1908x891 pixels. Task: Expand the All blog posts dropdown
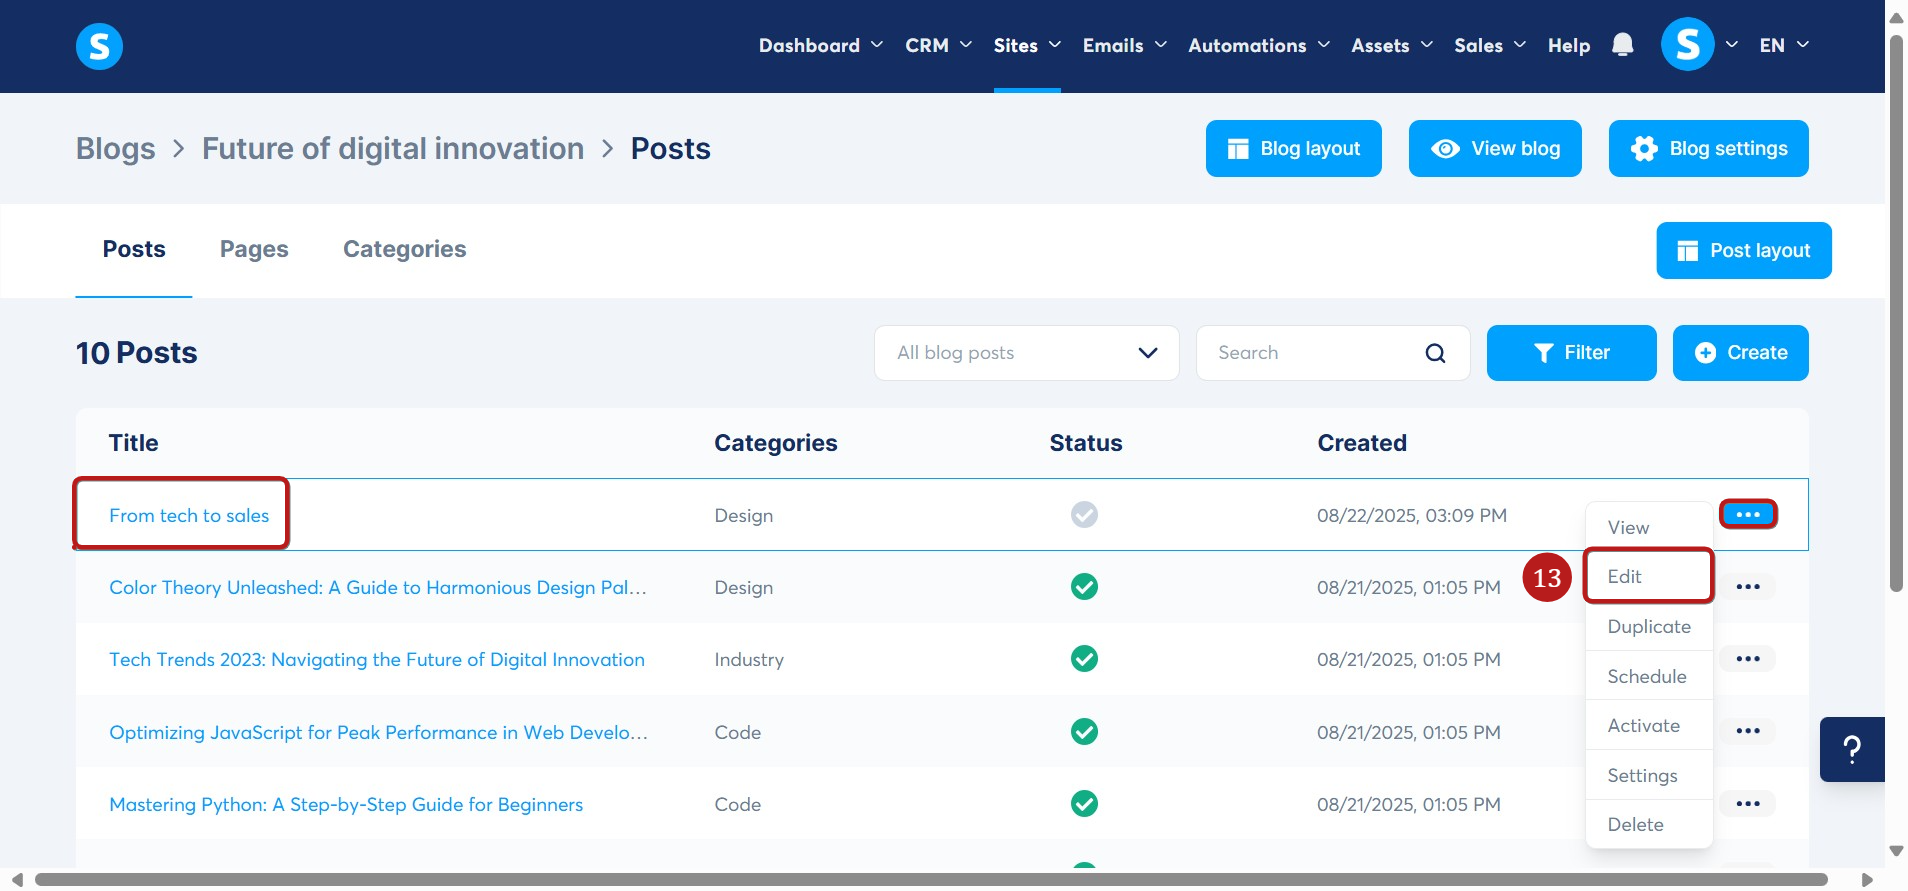(1026, 353)
